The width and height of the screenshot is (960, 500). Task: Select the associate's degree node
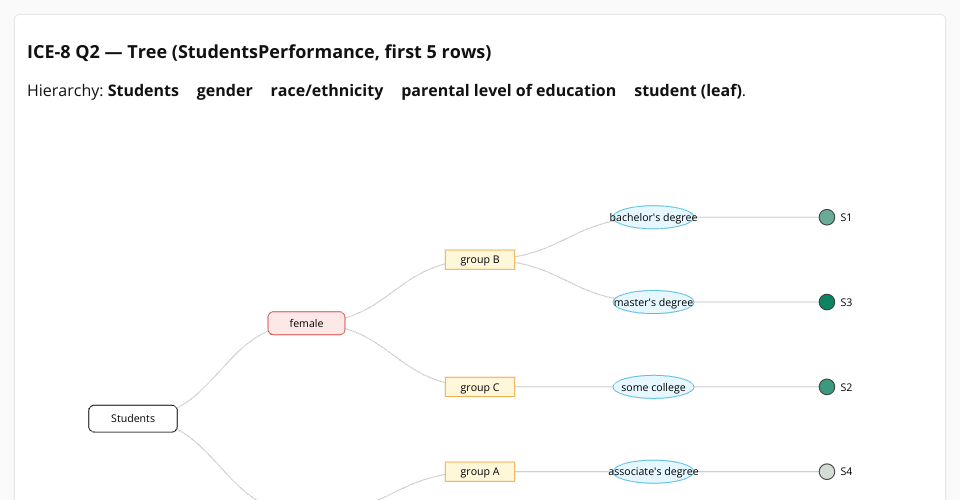coord(653,471)
